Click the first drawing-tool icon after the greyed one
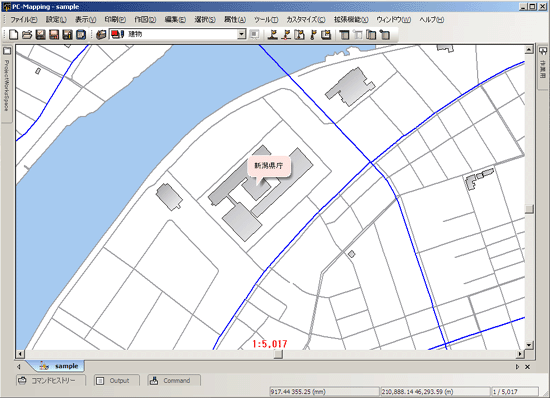The image size is (550, 398). (273, 34)
